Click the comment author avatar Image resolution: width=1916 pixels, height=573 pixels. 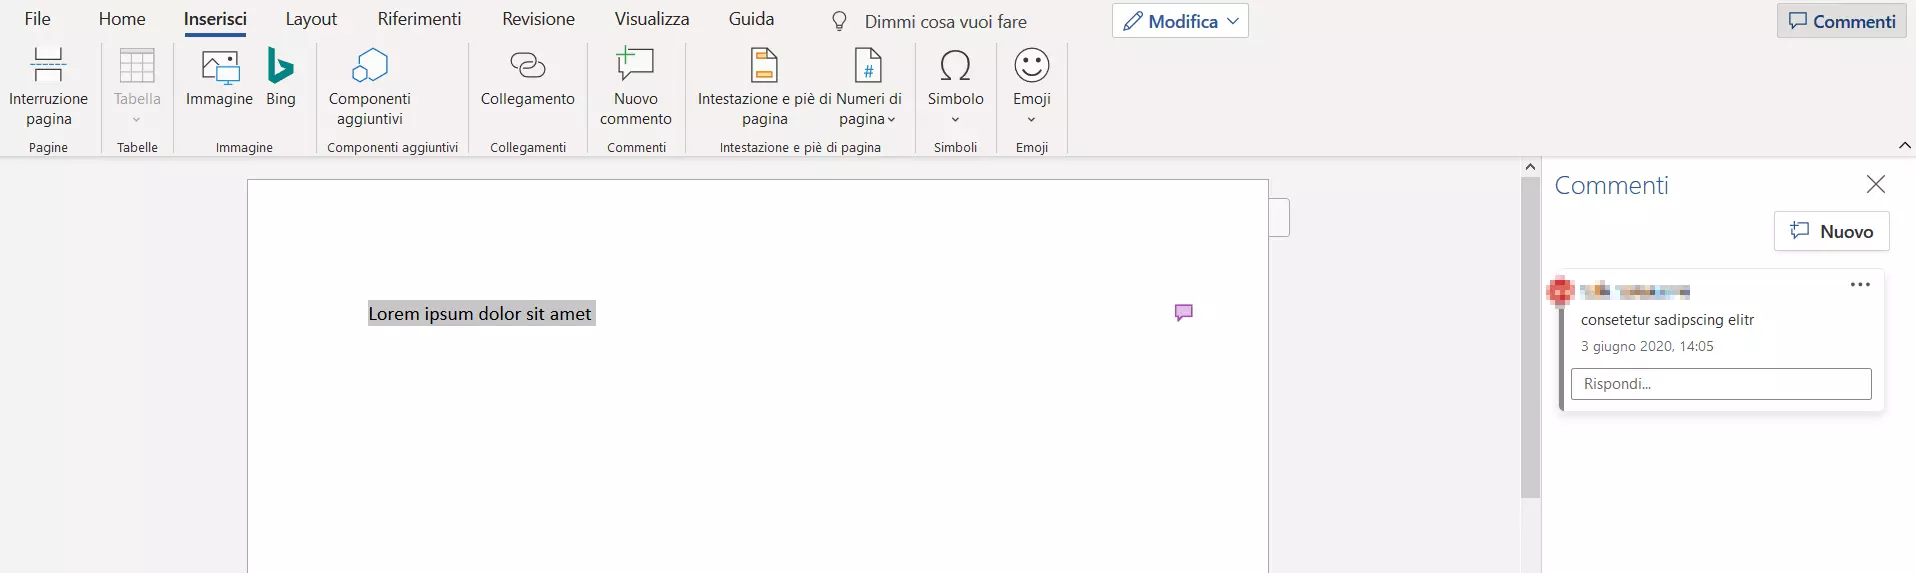[1560, 291]
